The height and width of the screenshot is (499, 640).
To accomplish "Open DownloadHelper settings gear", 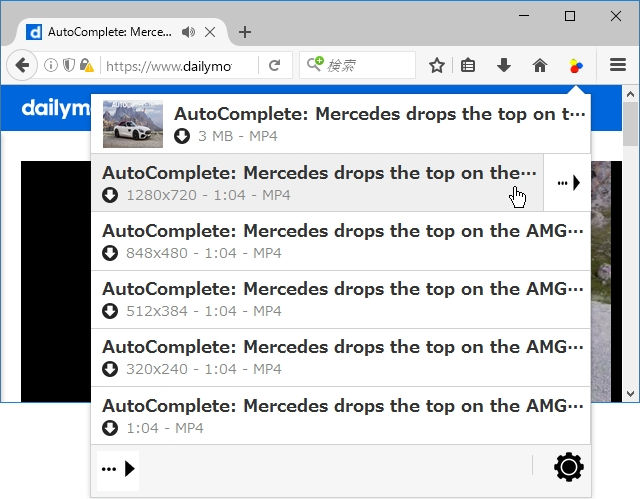I will [569, 467].
